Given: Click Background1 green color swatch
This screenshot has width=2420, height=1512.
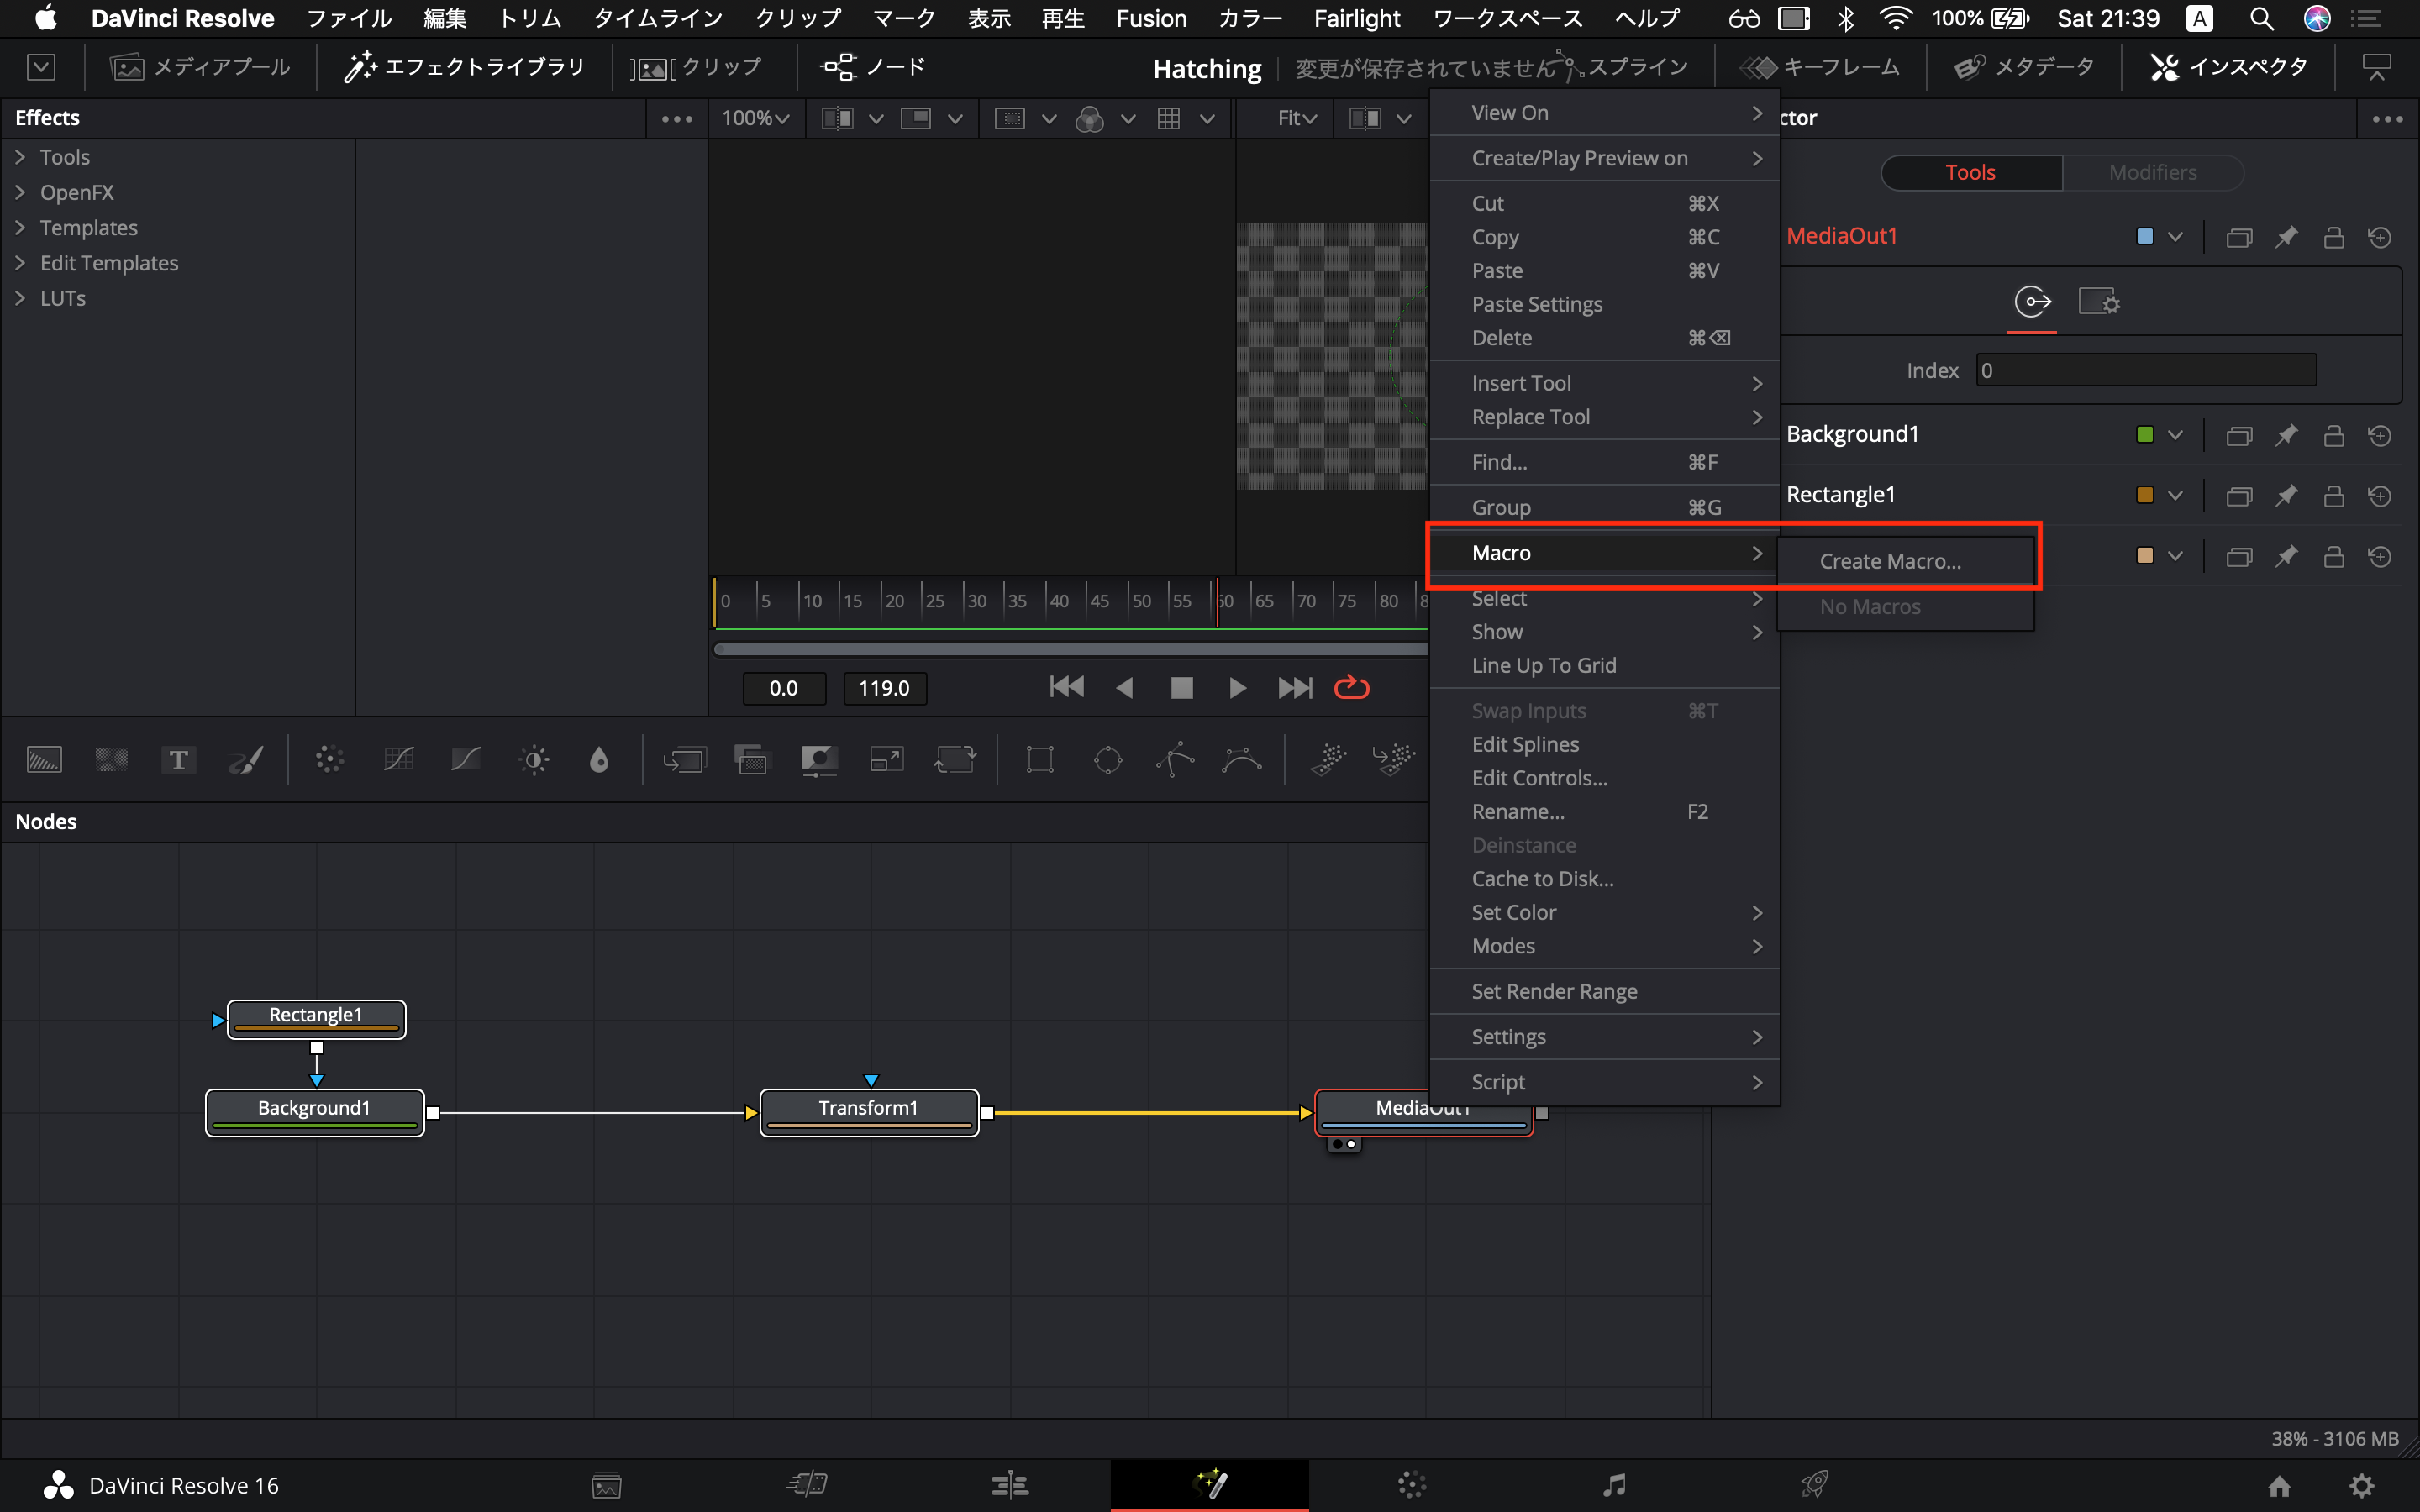Looking at the screenshot, I should pyautogui.click(x=2144, y=435).
